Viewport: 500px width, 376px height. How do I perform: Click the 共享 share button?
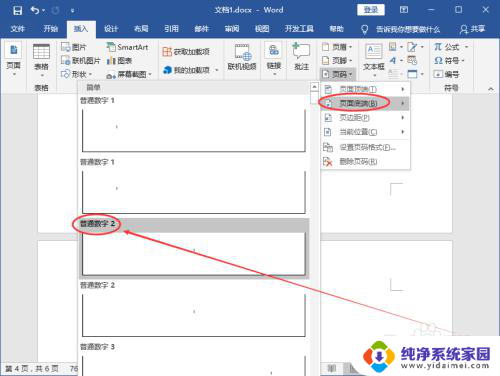pyautogui.click(x=472, y=29)
